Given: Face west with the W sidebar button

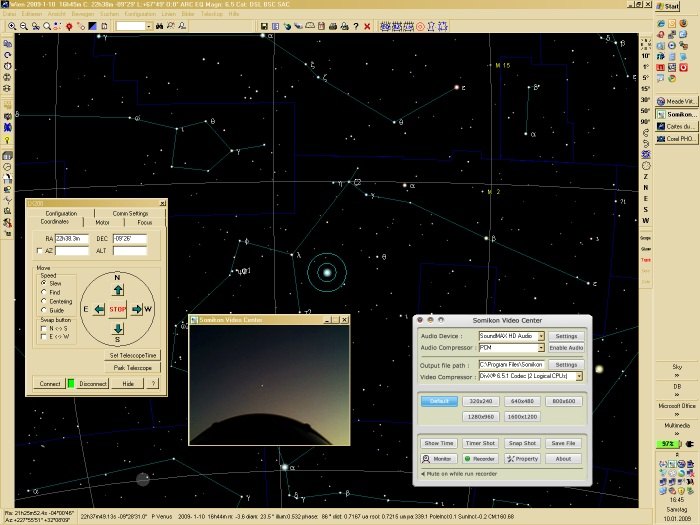Looking at the screenshot, I should [x=646, y=221].
